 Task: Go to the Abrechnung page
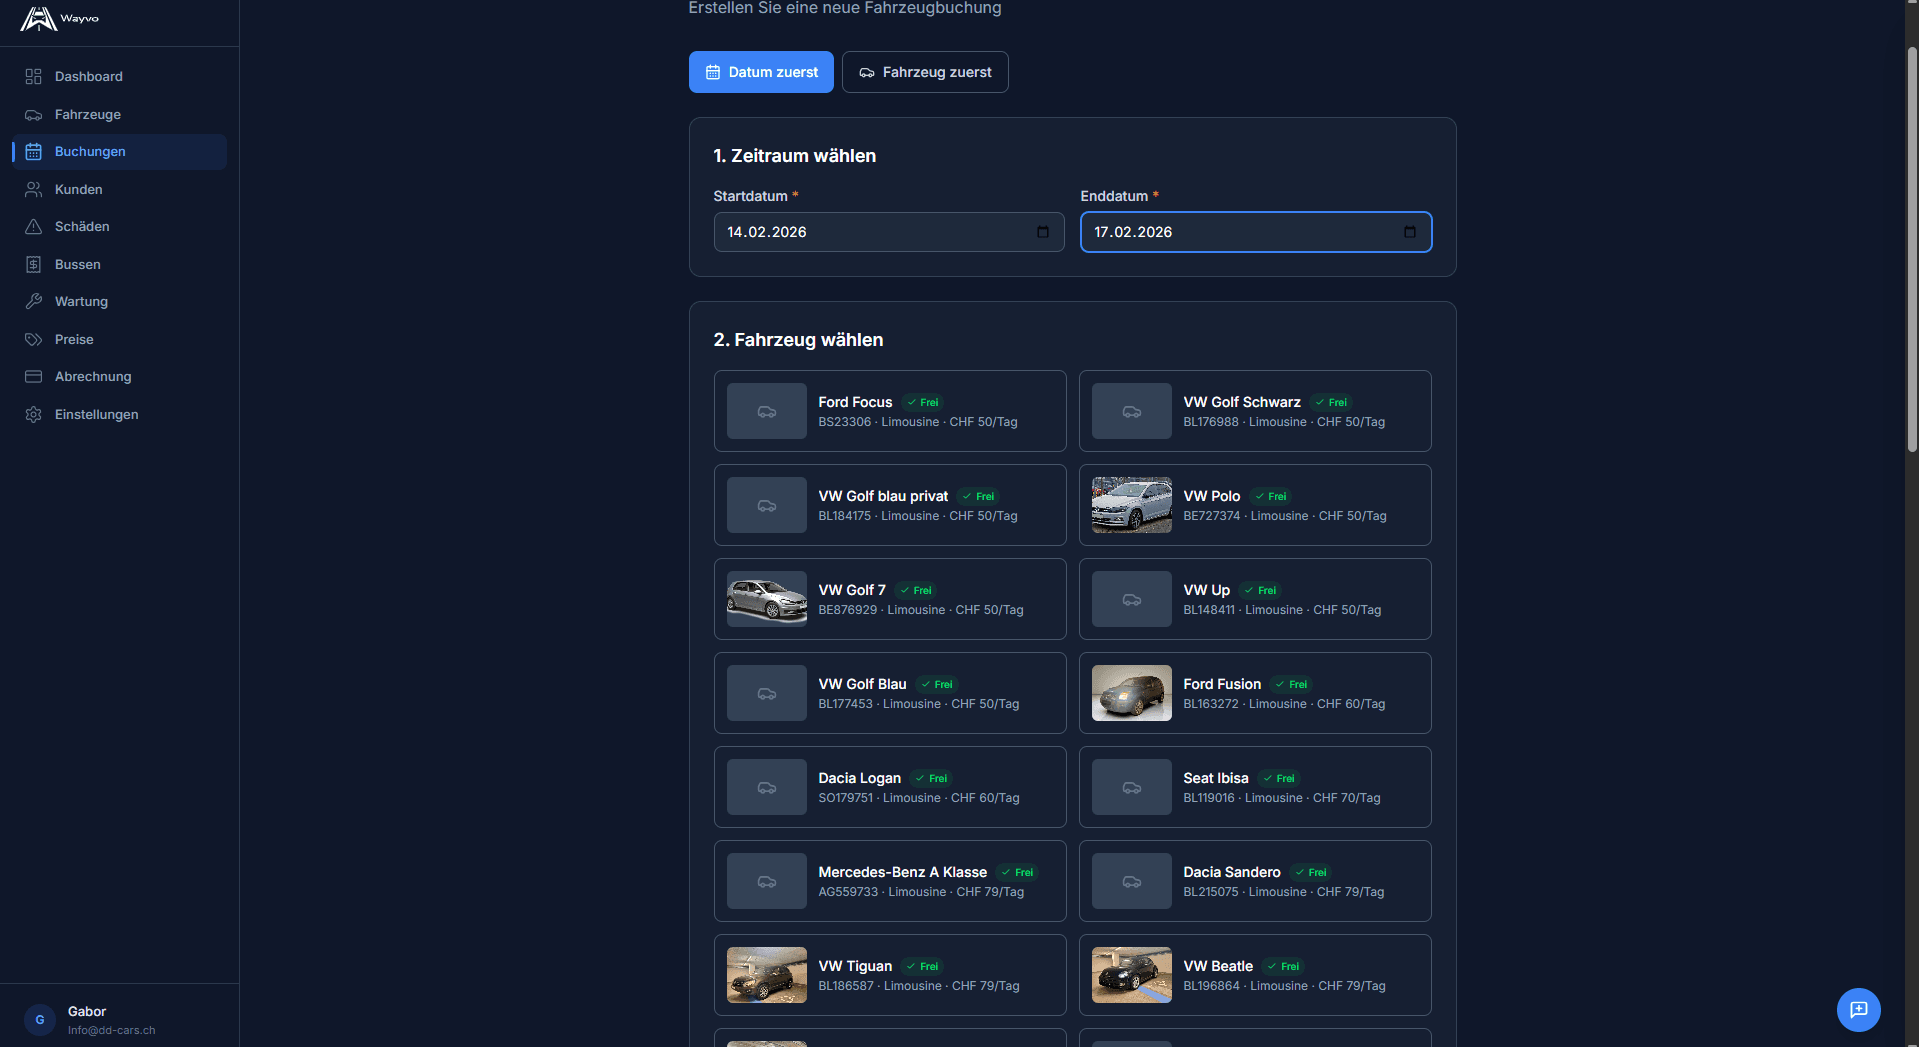coord(92,377)
